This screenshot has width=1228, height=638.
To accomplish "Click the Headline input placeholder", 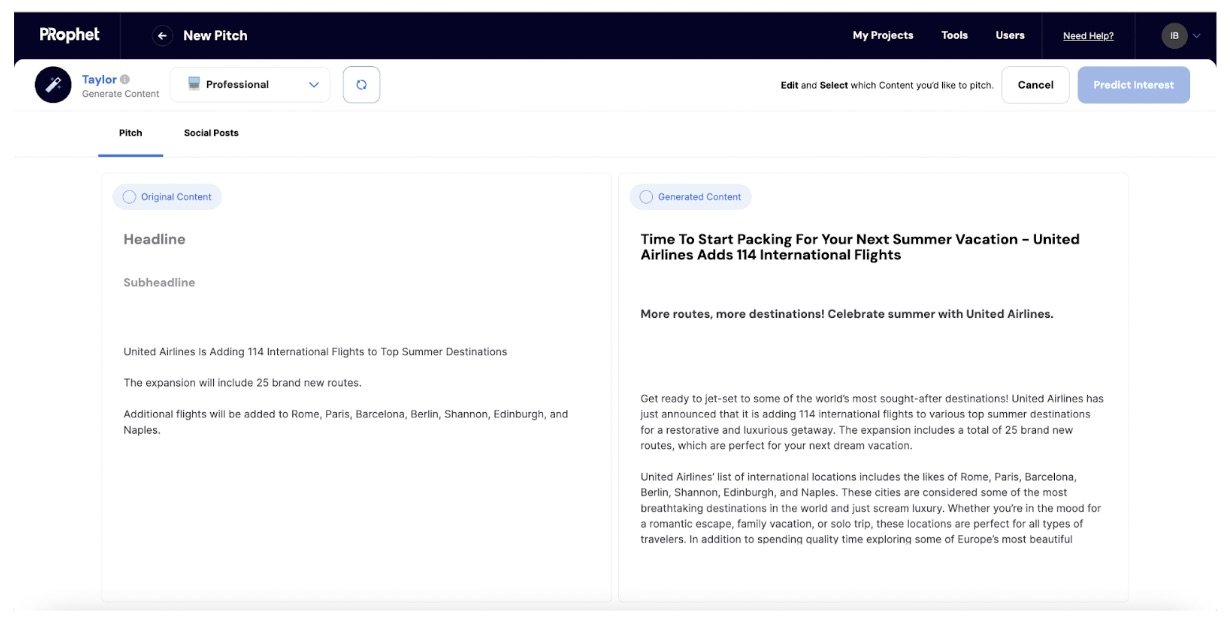I will (x=154, y=239).
